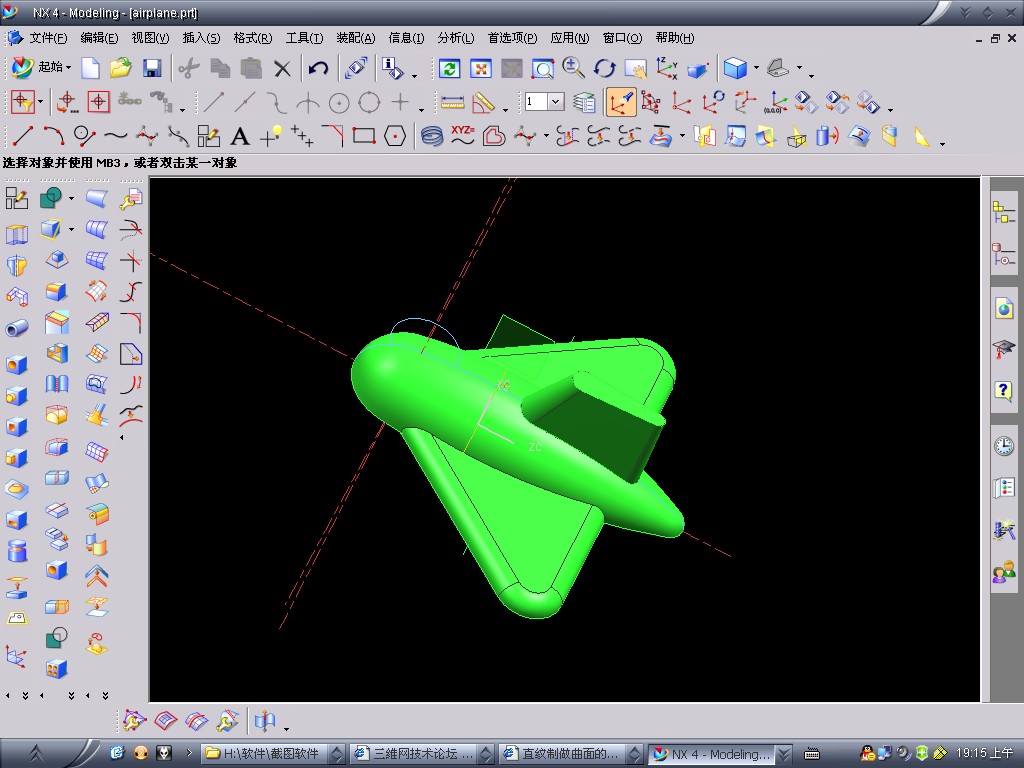Click the Open folder icon

[x=121, y=68]
